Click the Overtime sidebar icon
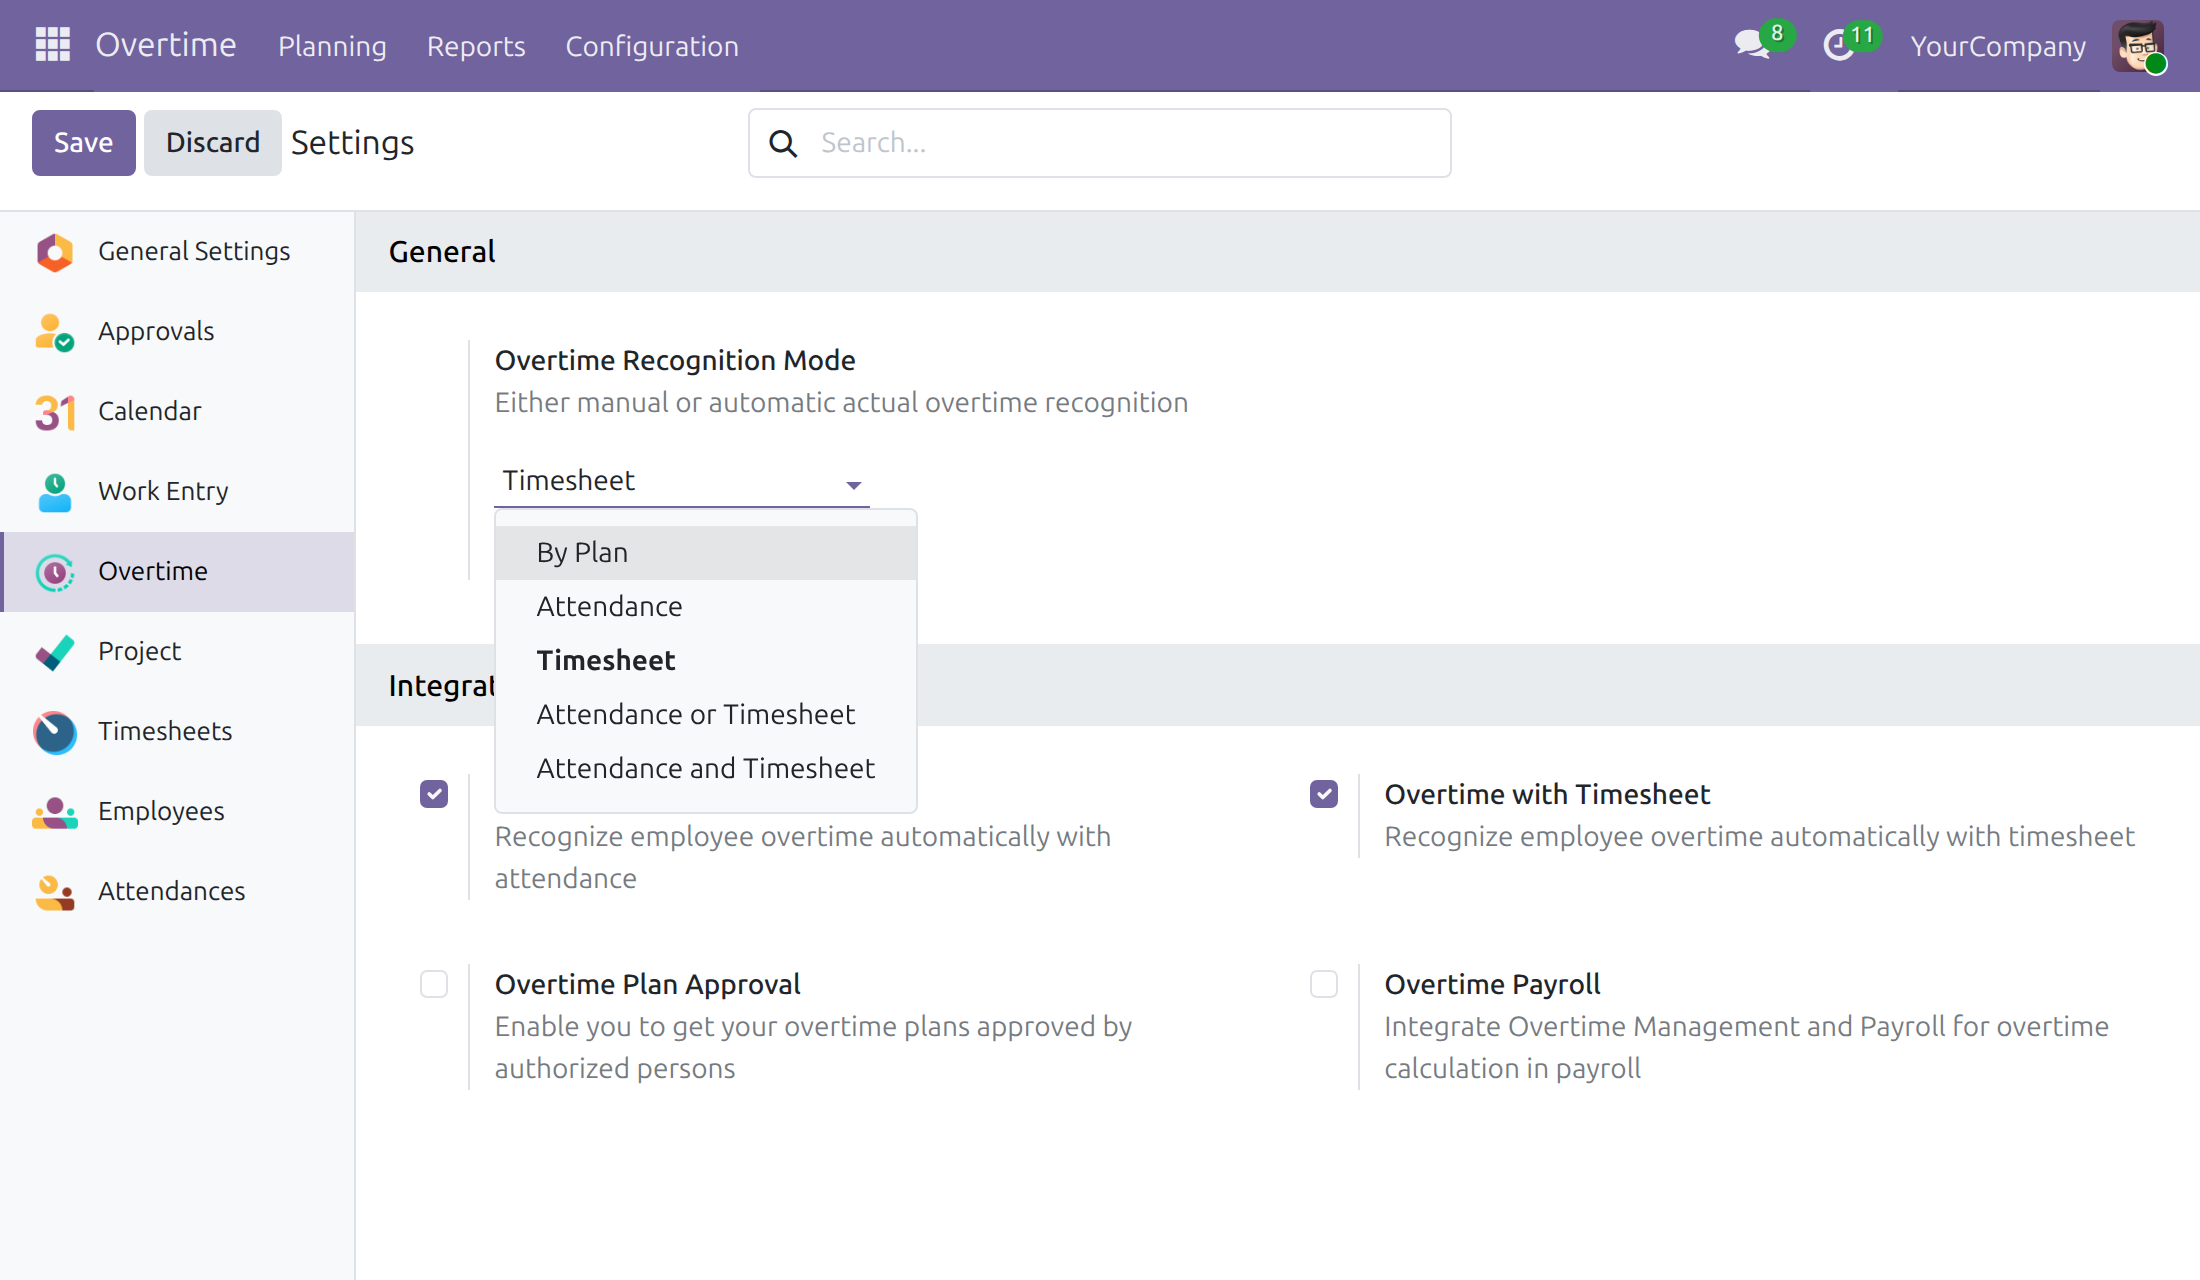 [x=54, y=572]
